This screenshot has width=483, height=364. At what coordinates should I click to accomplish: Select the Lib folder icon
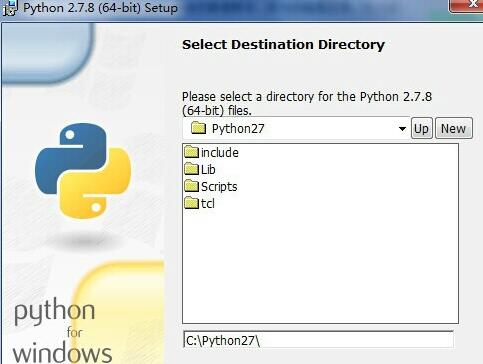pos(192,169)
